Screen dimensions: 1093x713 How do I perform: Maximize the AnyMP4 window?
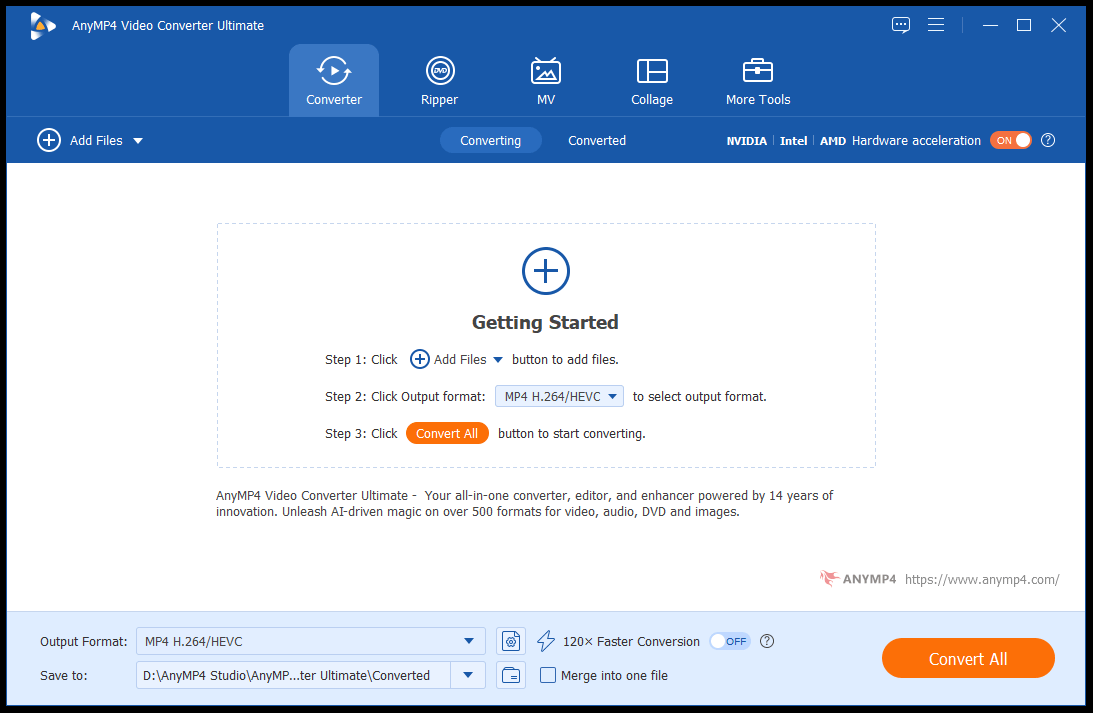pyautogui.click(x=1024, y=25)
